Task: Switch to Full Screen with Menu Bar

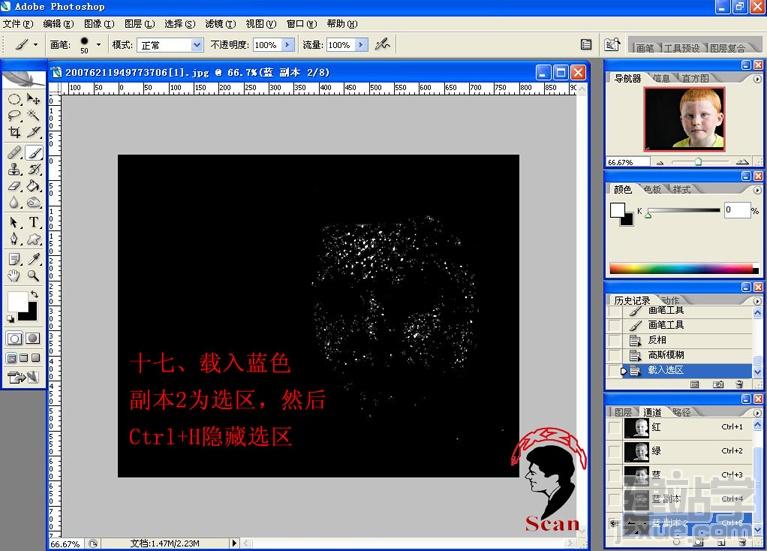Action: coord(23,358)
